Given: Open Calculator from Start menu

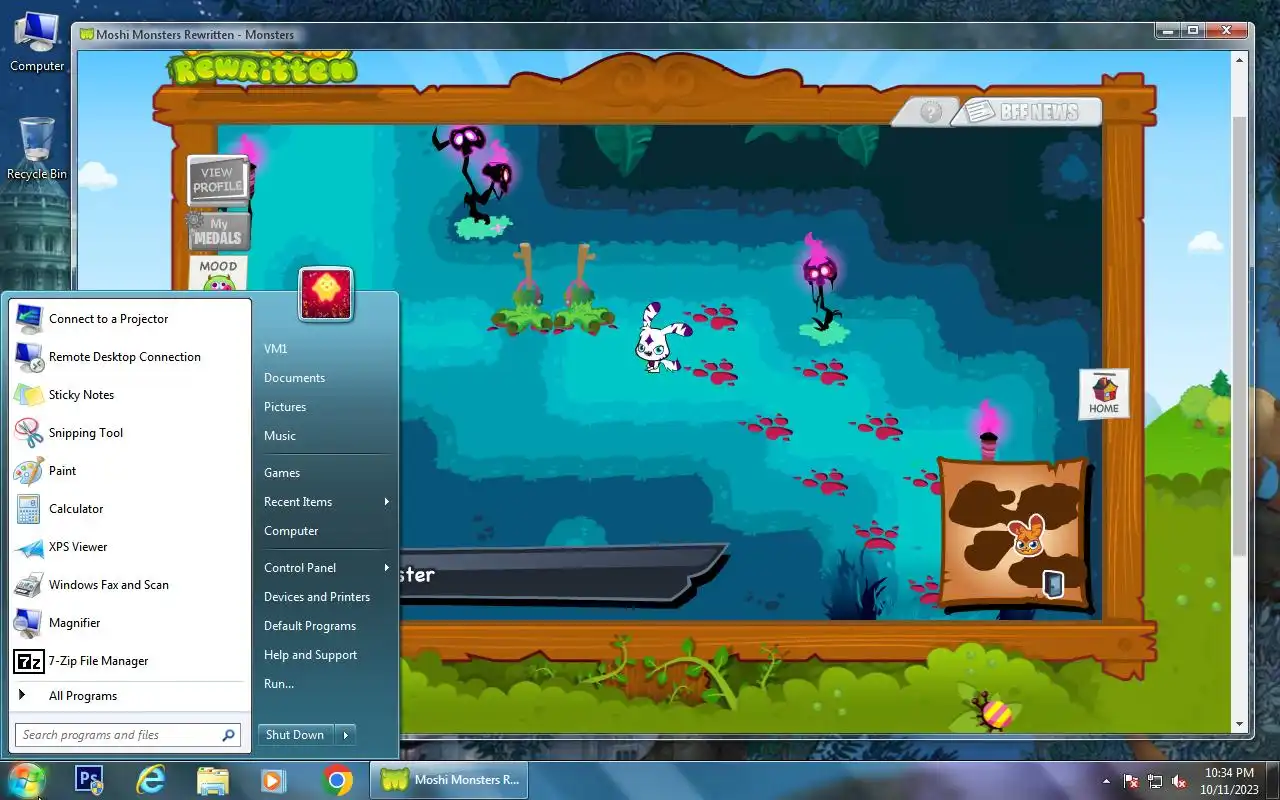Looking at the screenshot, I should [x=130, y=509].
